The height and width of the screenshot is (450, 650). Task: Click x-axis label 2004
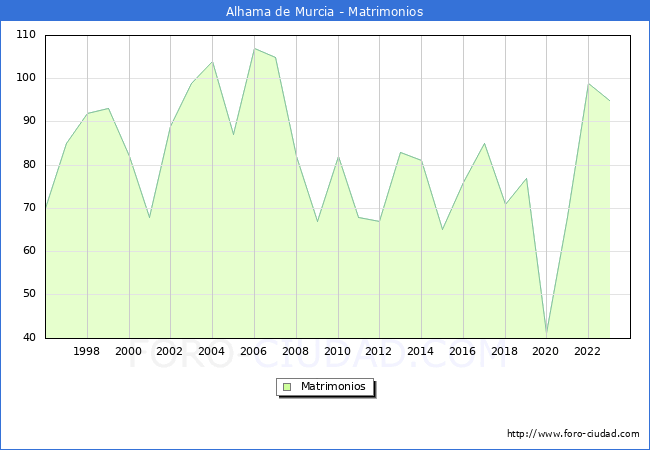pyautogui.click(x=211, y=351)
